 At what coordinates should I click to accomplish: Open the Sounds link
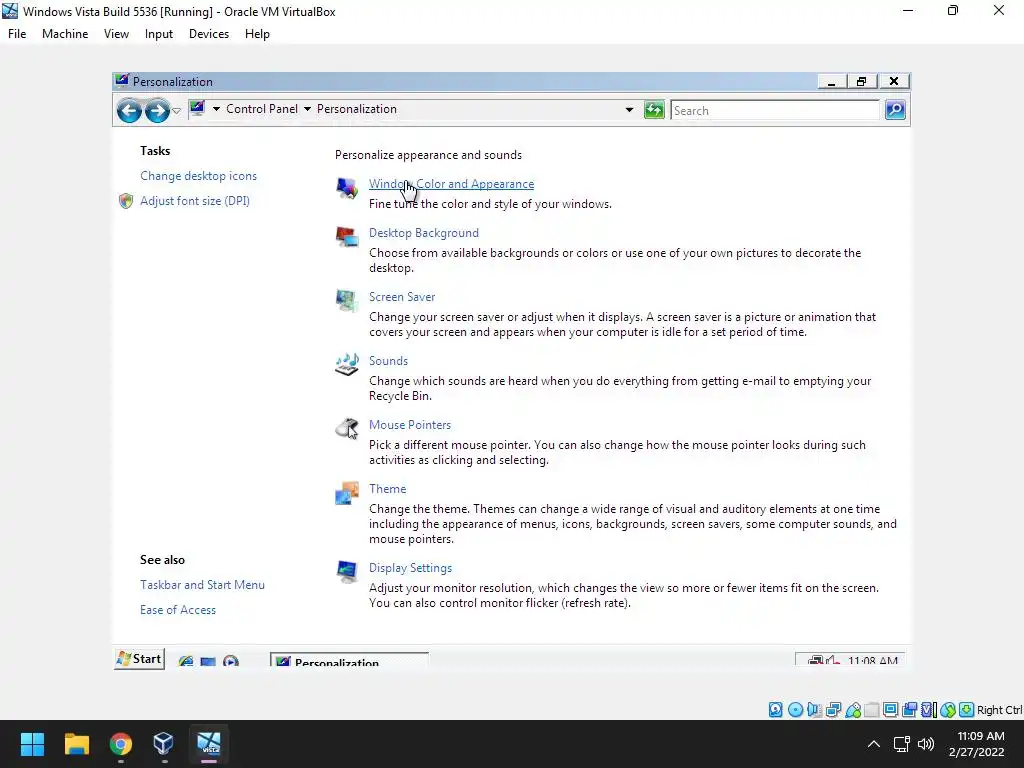pos(388,361)
